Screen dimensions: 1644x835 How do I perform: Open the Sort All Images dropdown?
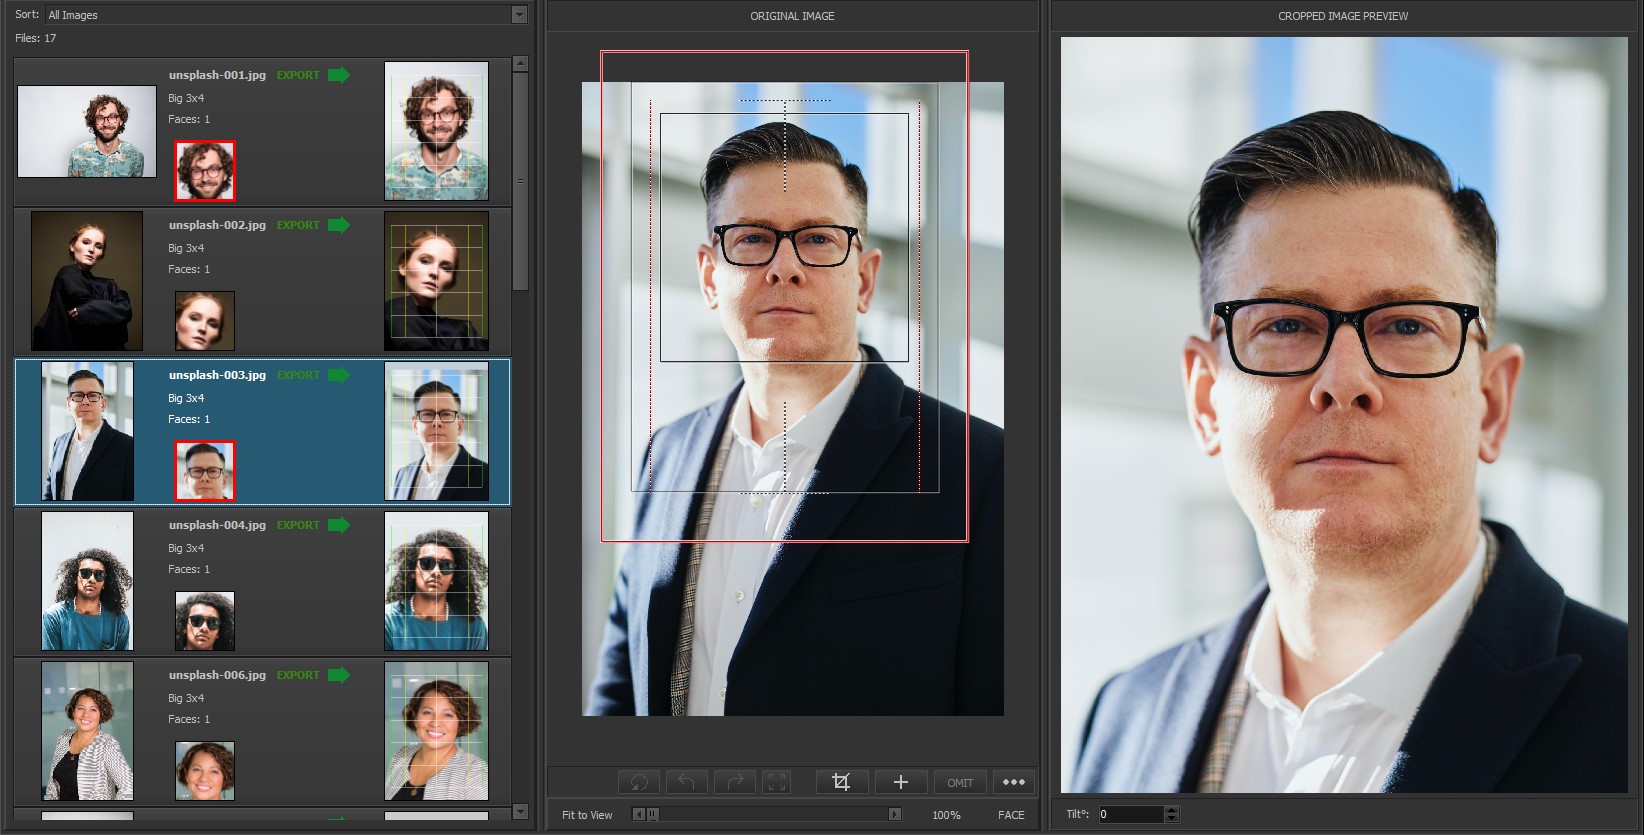coord(519,15)
